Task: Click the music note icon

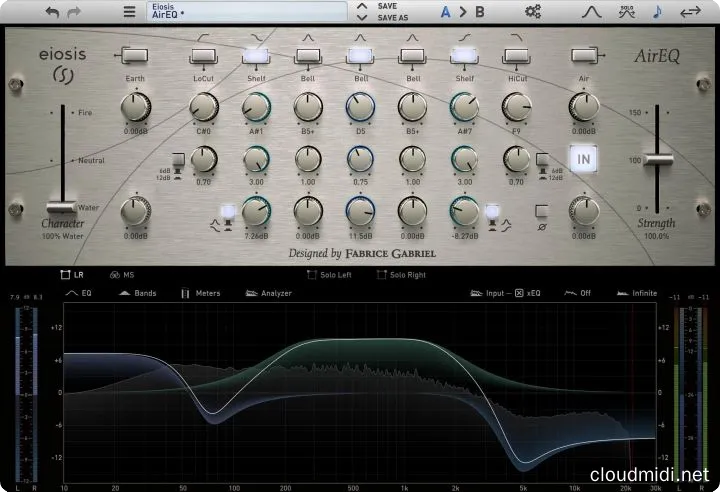Action: (656, 12)
